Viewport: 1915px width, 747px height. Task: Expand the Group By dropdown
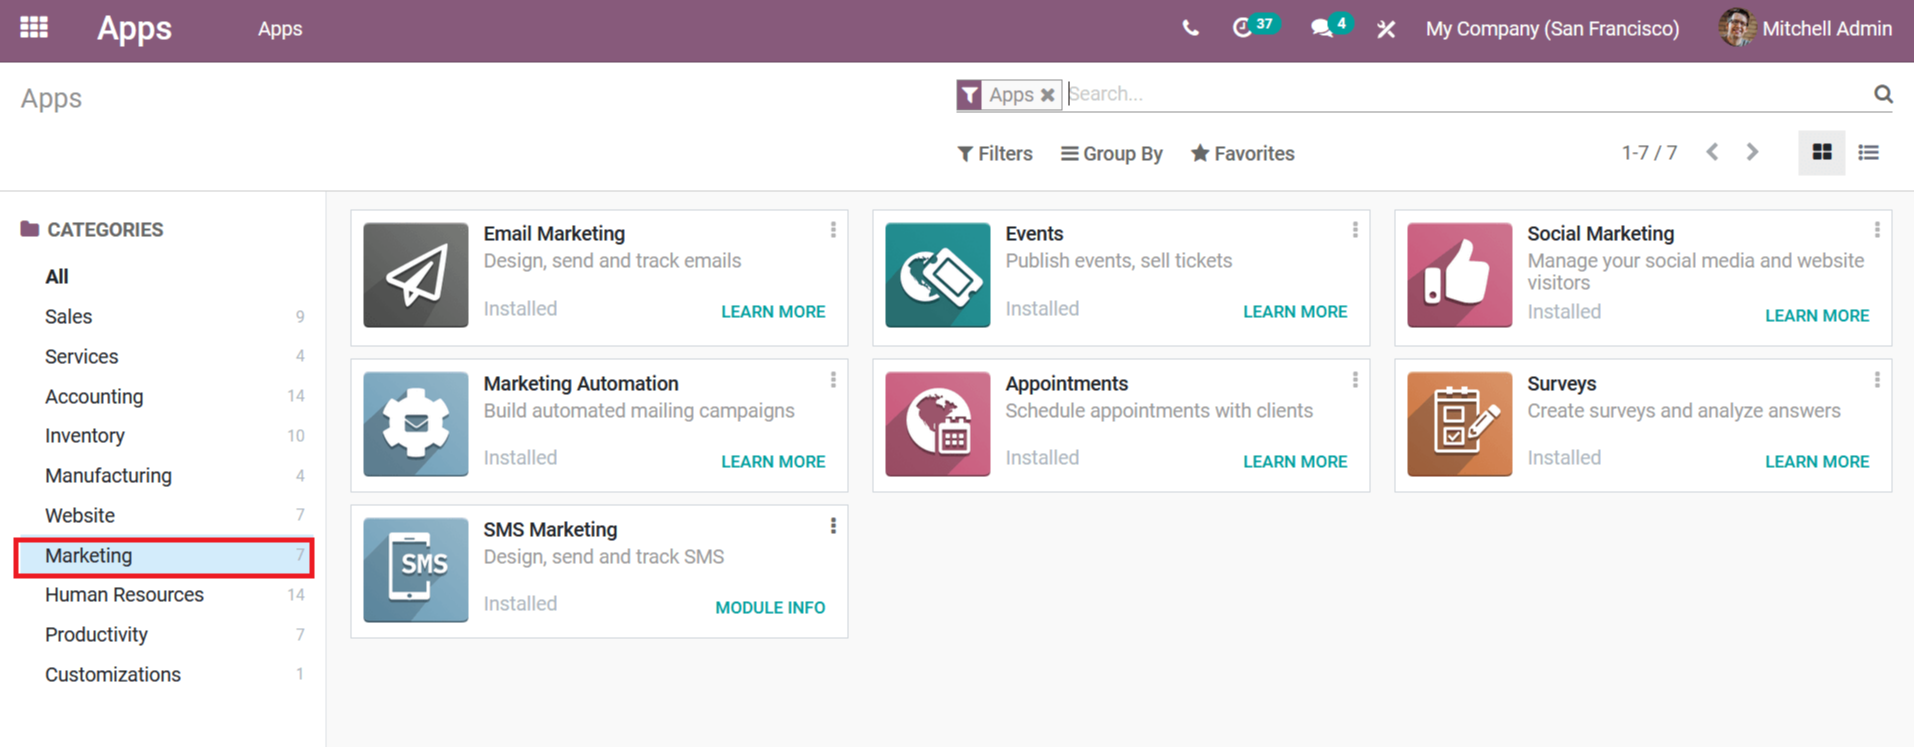(1112, 154)
